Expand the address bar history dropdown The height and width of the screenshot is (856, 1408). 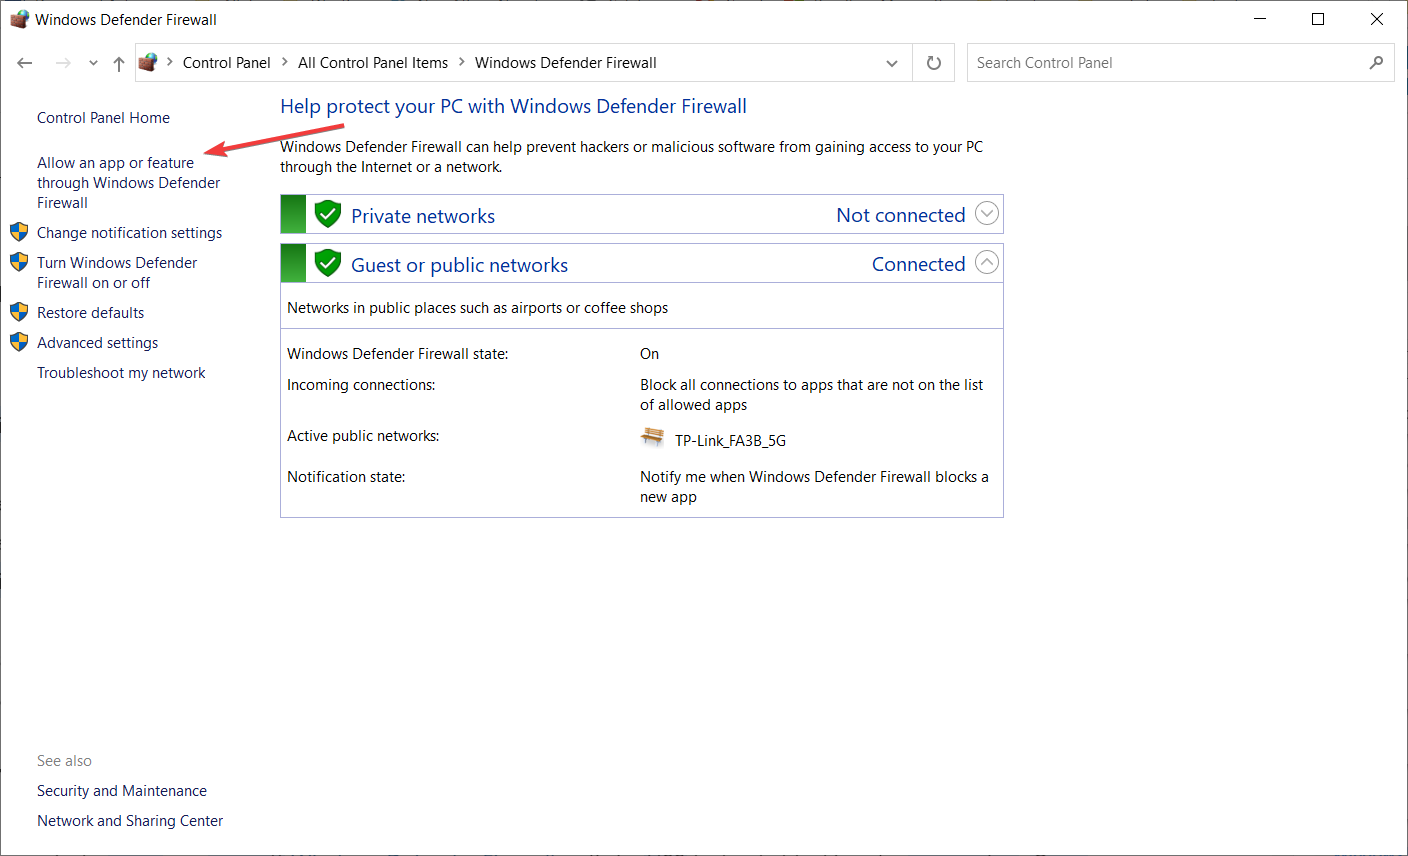click(x=892, y=63)
